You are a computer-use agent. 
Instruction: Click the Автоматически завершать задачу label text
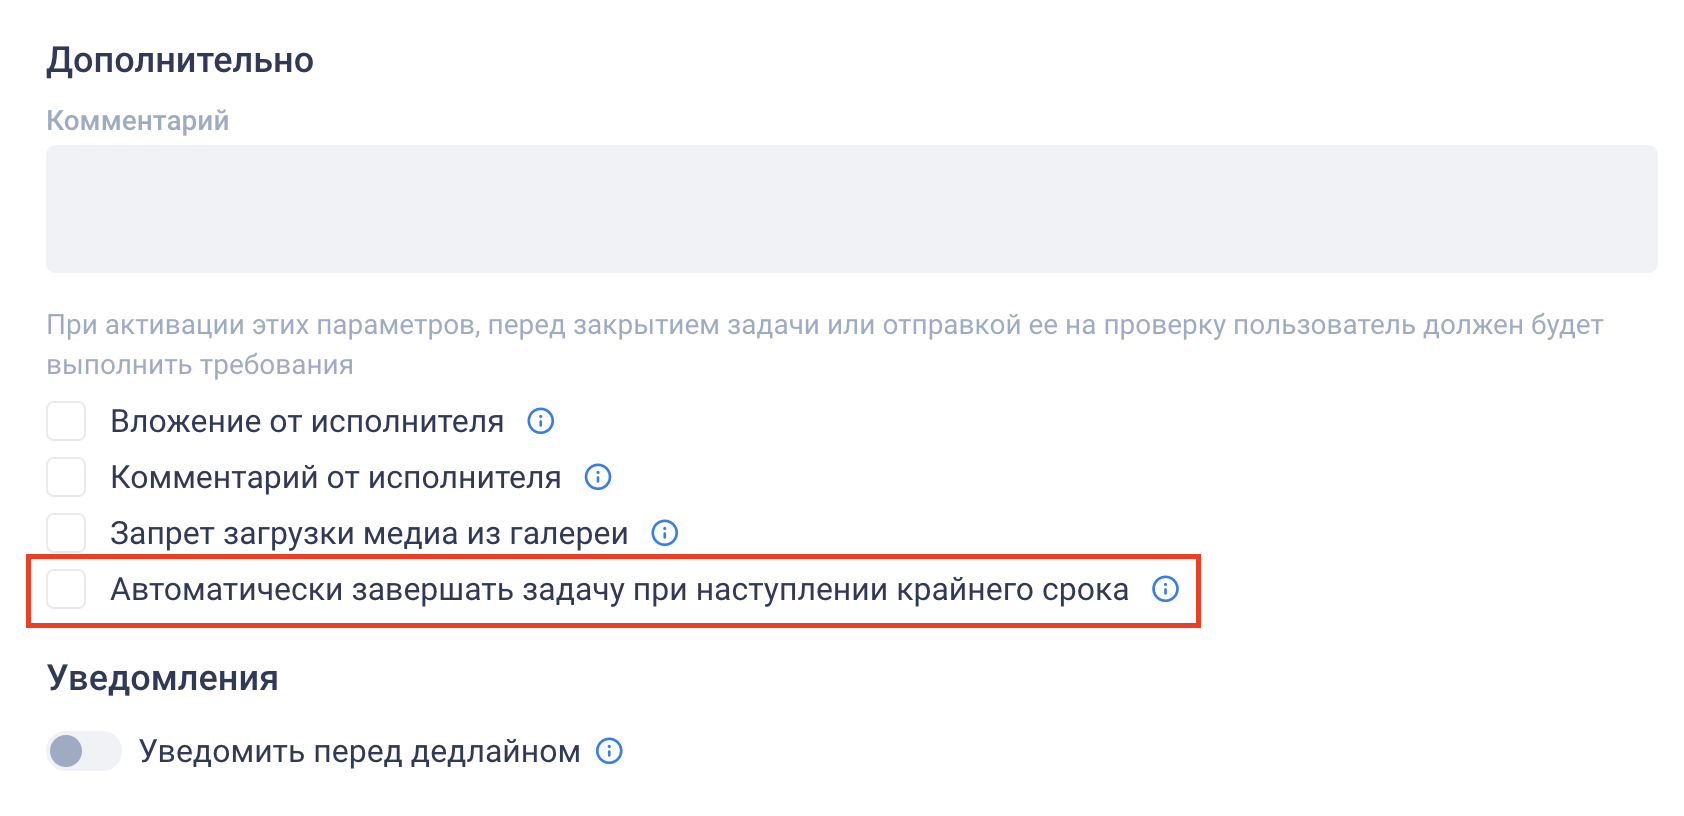click(x=619, y=590)
